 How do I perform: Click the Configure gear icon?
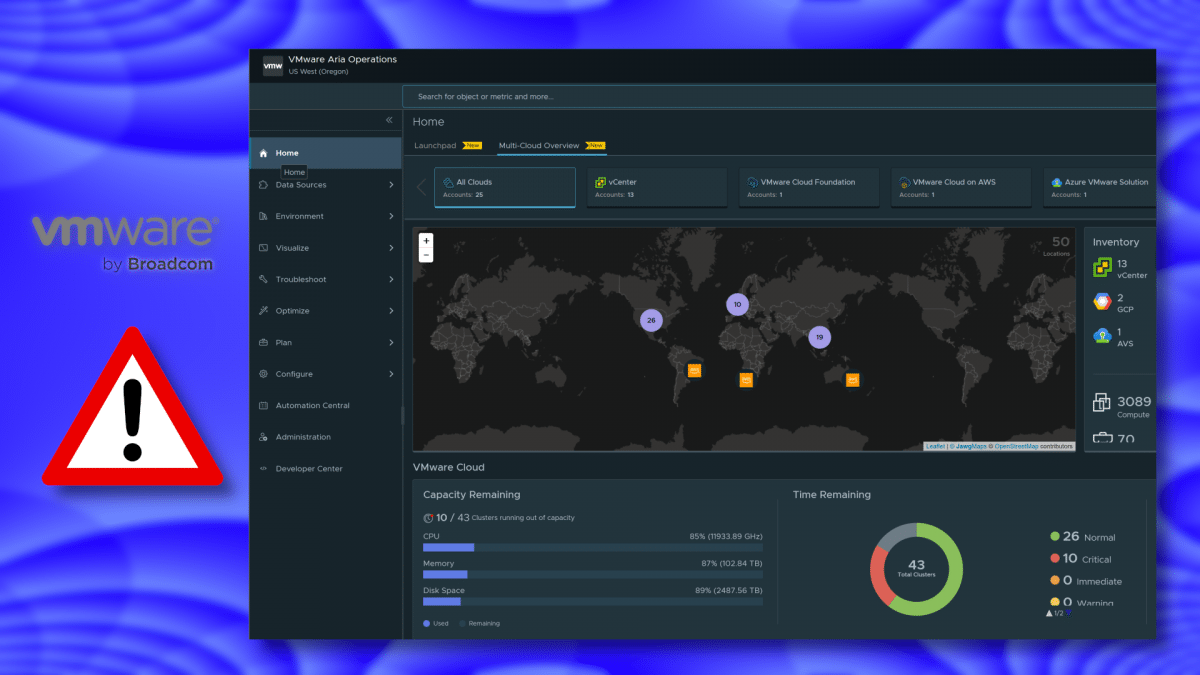tap(263, 374)
